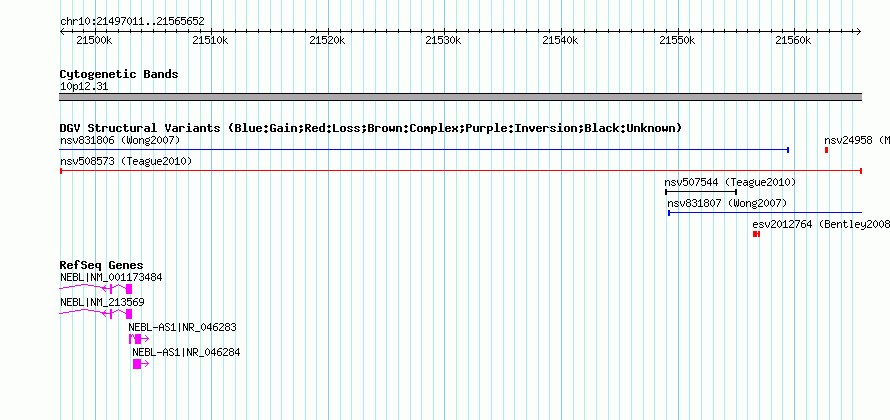Click the chr10:21497011..21565652 coordinate label
Viewport: 890px width, 420px height.
pos(132,22)
